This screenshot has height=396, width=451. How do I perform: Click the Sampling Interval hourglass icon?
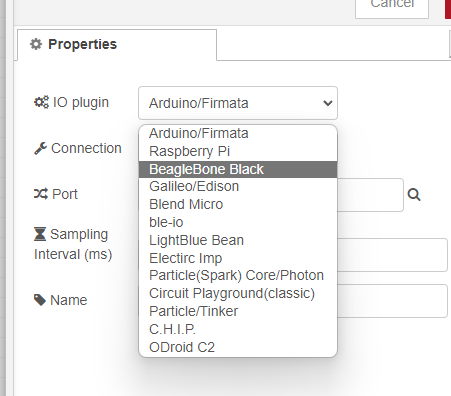click(x=40, y=234)
